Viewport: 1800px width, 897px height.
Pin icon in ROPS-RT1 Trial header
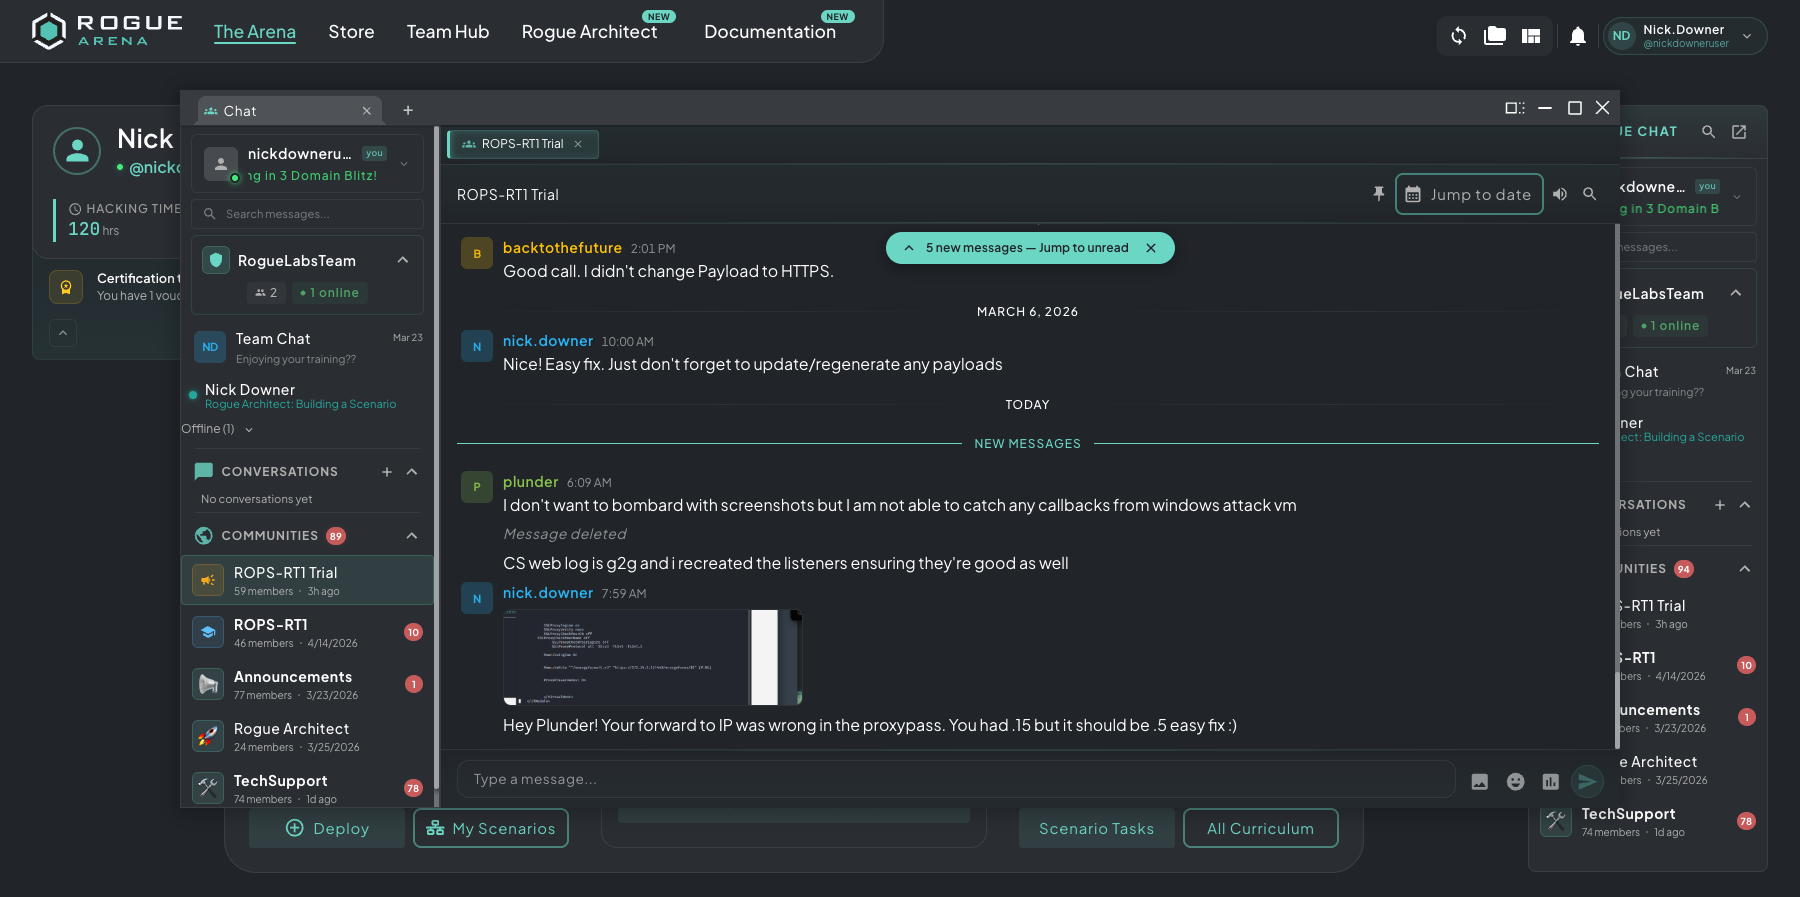coord(1379,194)
